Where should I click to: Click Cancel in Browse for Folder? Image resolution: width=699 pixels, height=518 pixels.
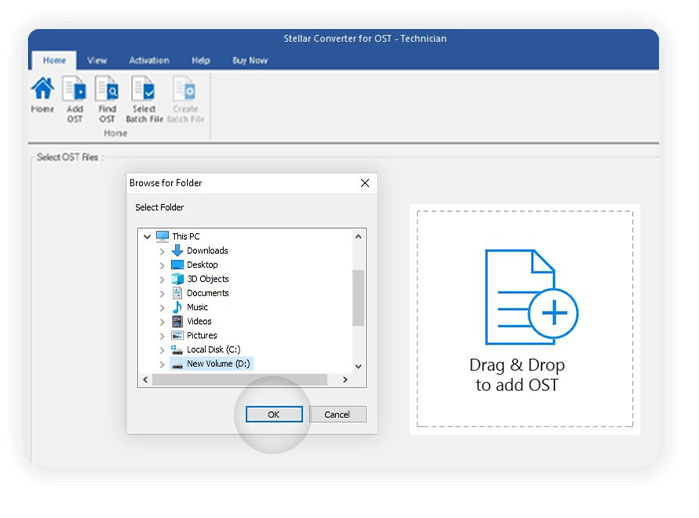coord(337,414)
